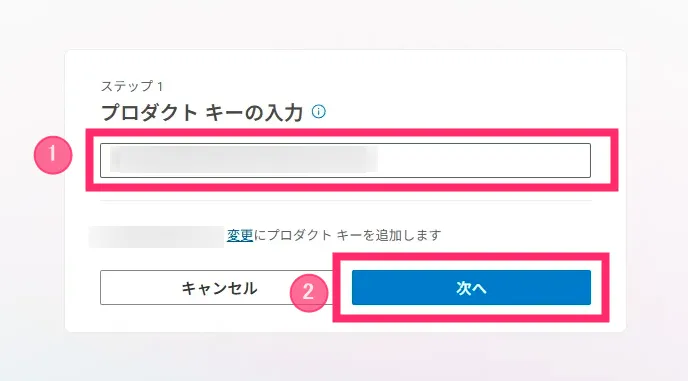Click the divider line below the key field
This screenshot has height=381, width=688.
coord(346,201)
